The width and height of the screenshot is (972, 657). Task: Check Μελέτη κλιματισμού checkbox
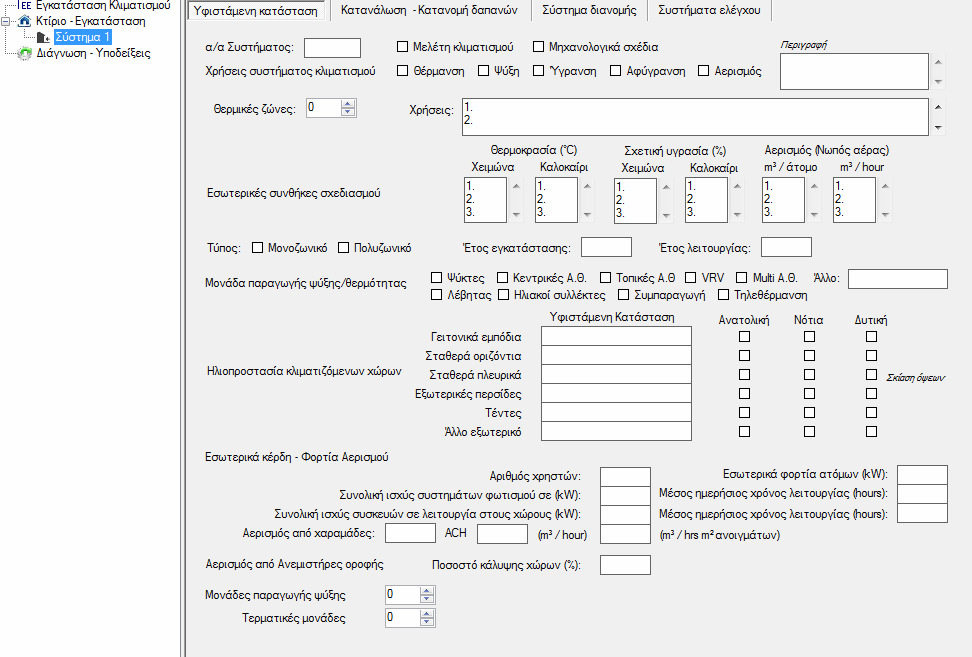402,46
